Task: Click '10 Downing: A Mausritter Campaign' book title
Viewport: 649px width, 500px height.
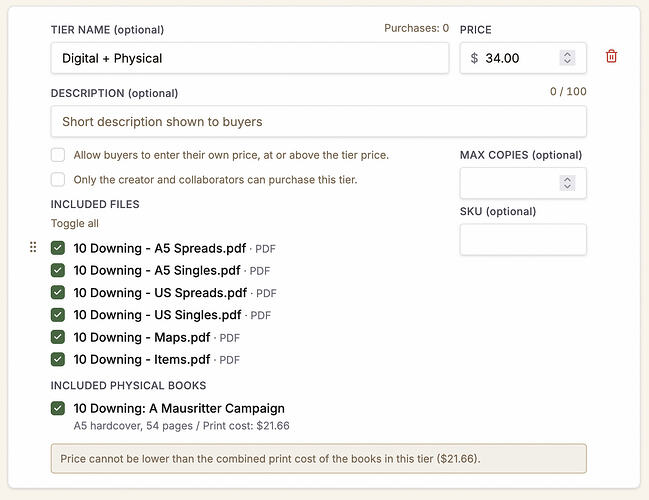Action: click(x=179, y=409)
